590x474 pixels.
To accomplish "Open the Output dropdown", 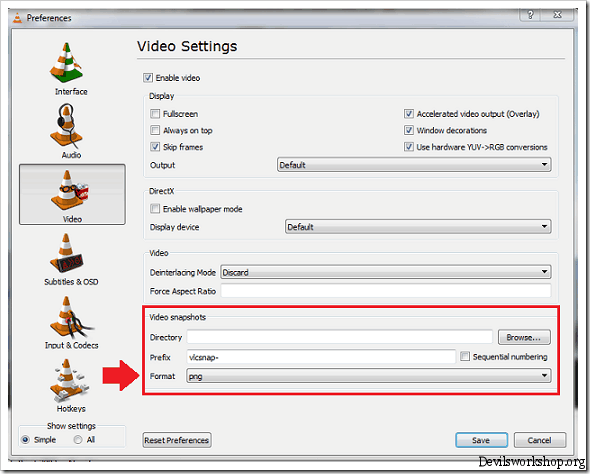I will 414,165.
